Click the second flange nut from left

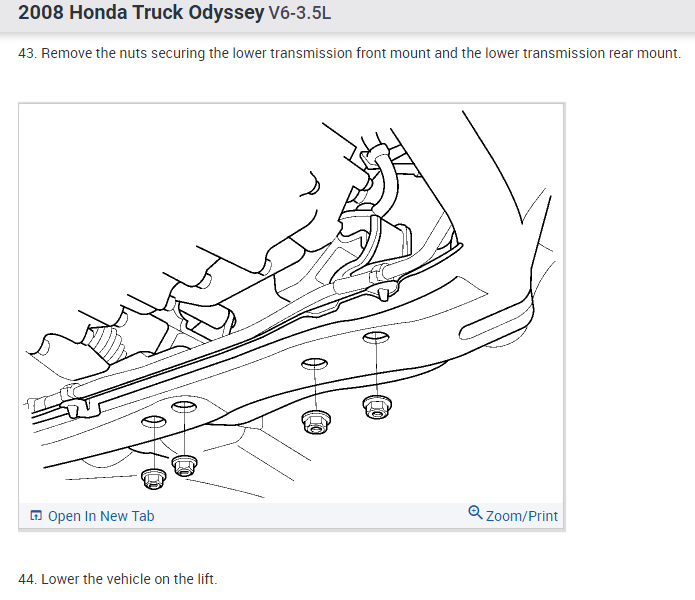tap(184, 465)
